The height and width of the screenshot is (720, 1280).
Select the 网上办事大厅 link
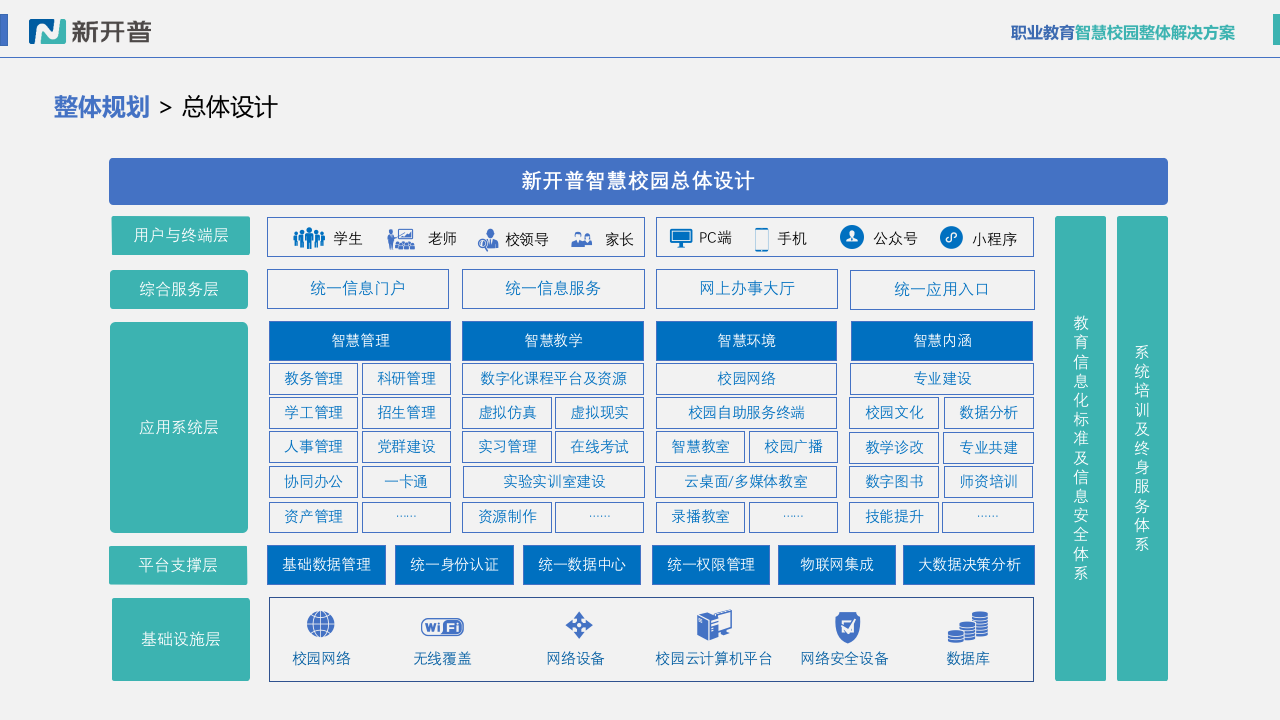(746, 289)
